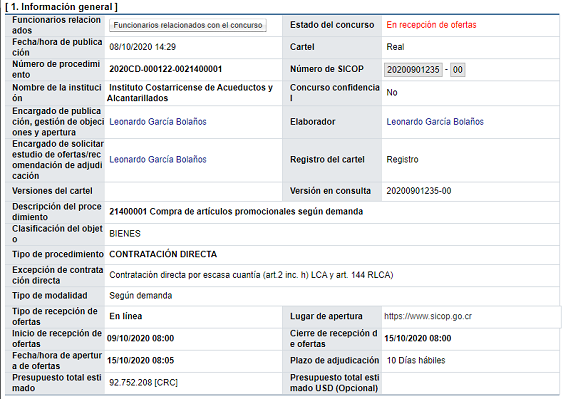563x399 pixels.
Task: Open Leonardo García Bolaños link for publicación encargado
Action: pyautogui.click(x=158, y=122)
